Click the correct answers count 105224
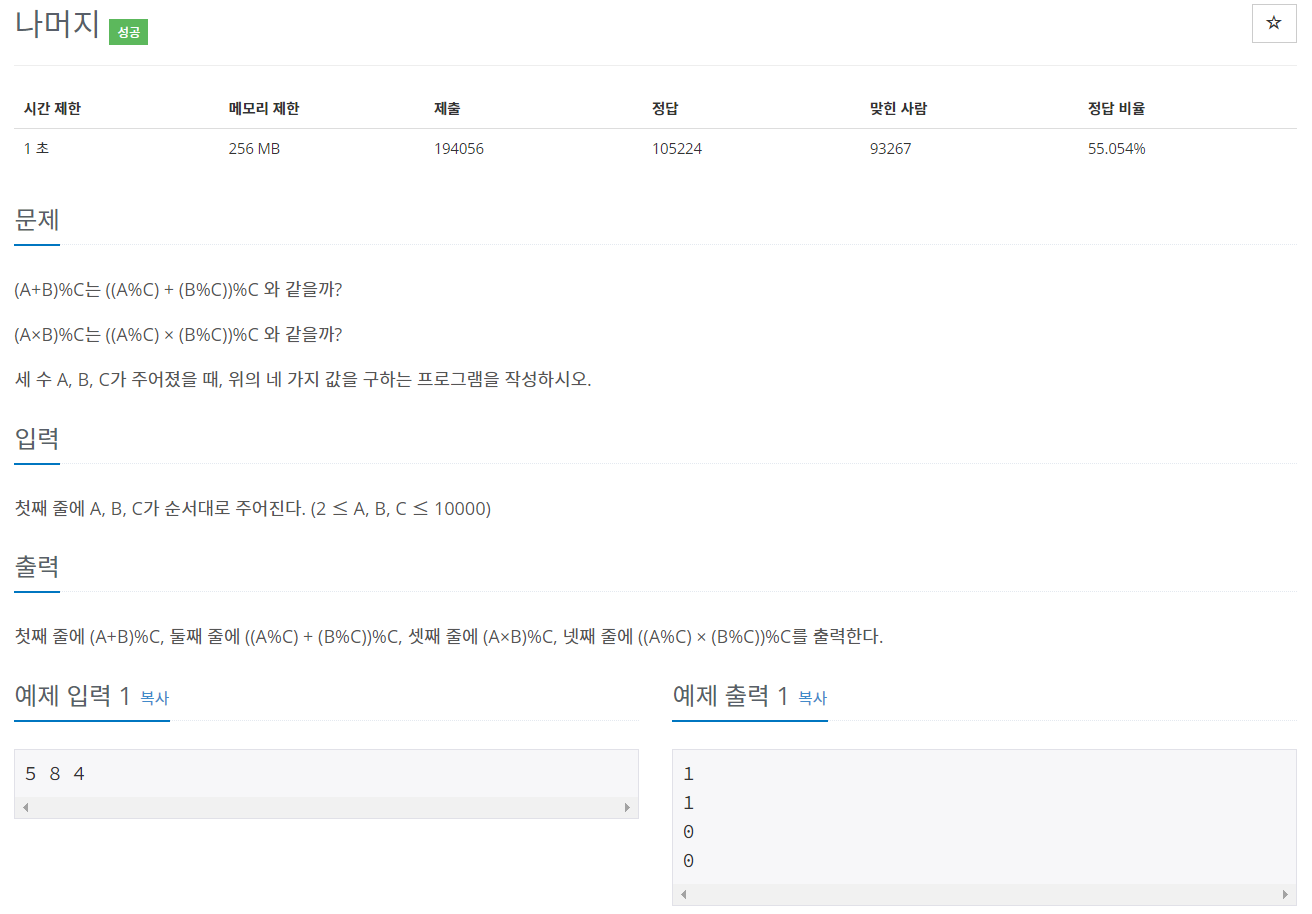1312x914 pixels. tap(677, 149)
